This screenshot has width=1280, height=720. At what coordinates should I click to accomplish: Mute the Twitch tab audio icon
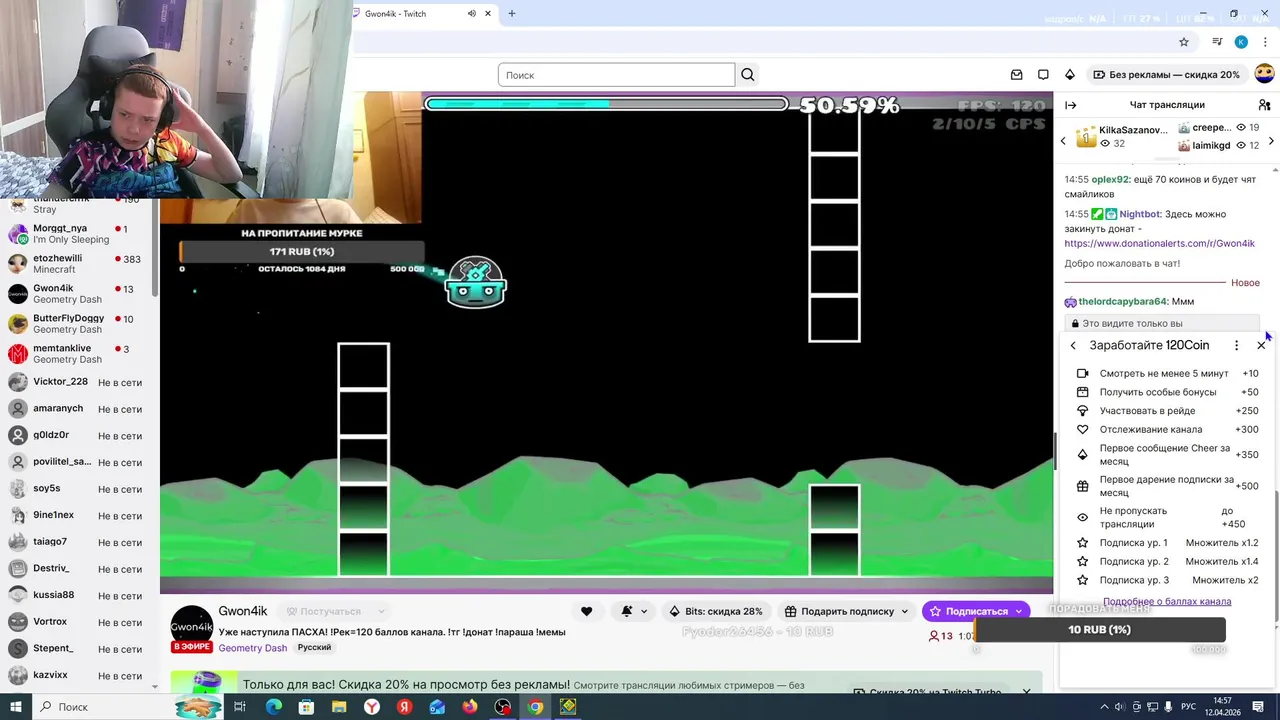472,14
